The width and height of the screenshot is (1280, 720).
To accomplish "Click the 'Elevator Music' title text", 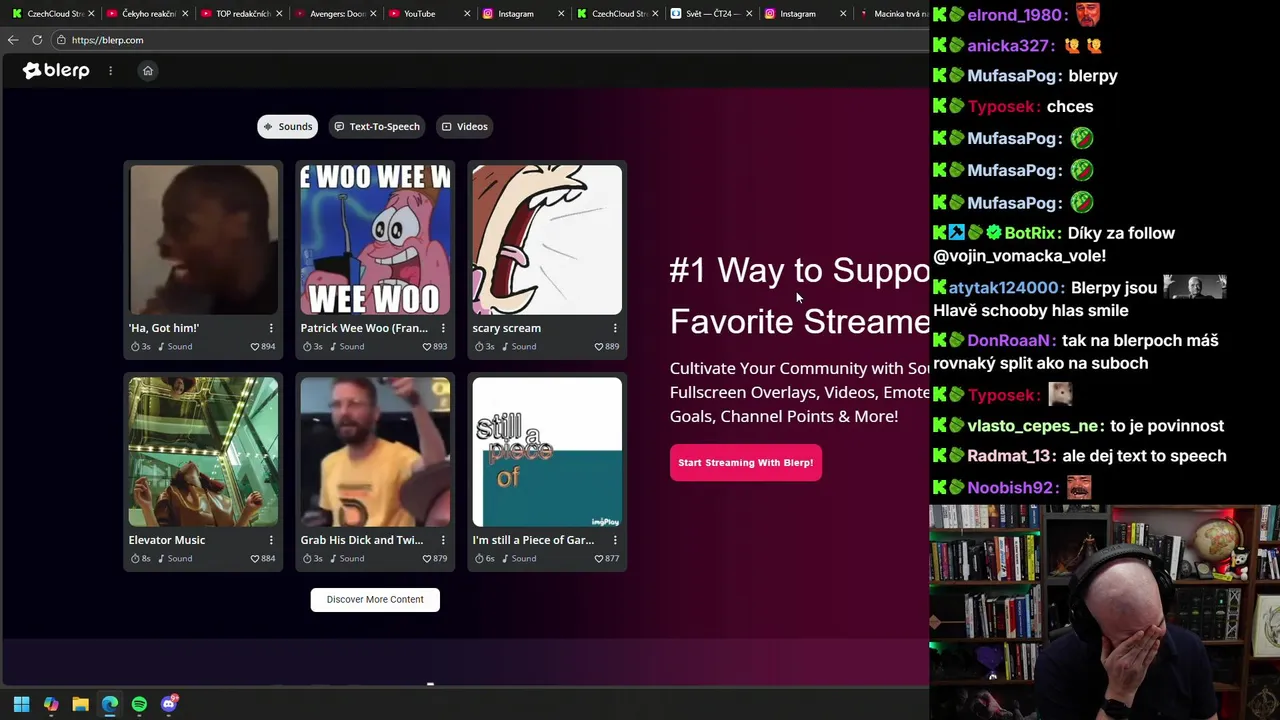I will tap(167, 540).
